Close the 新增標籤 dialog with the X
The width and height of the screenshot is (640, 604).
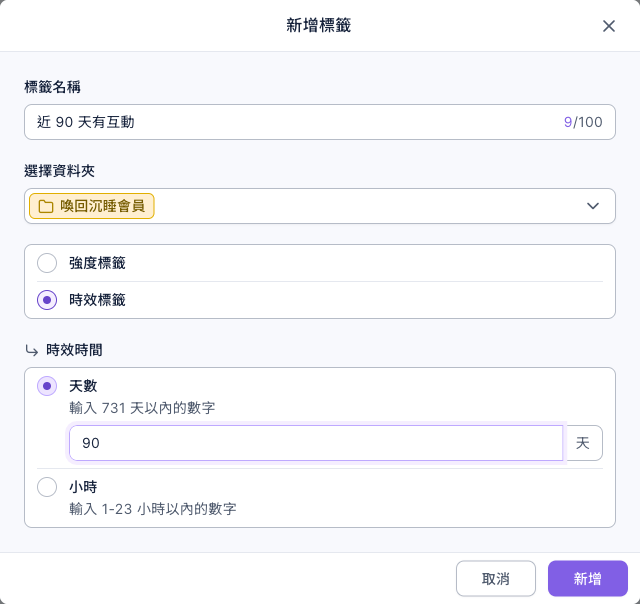[609, 26]
